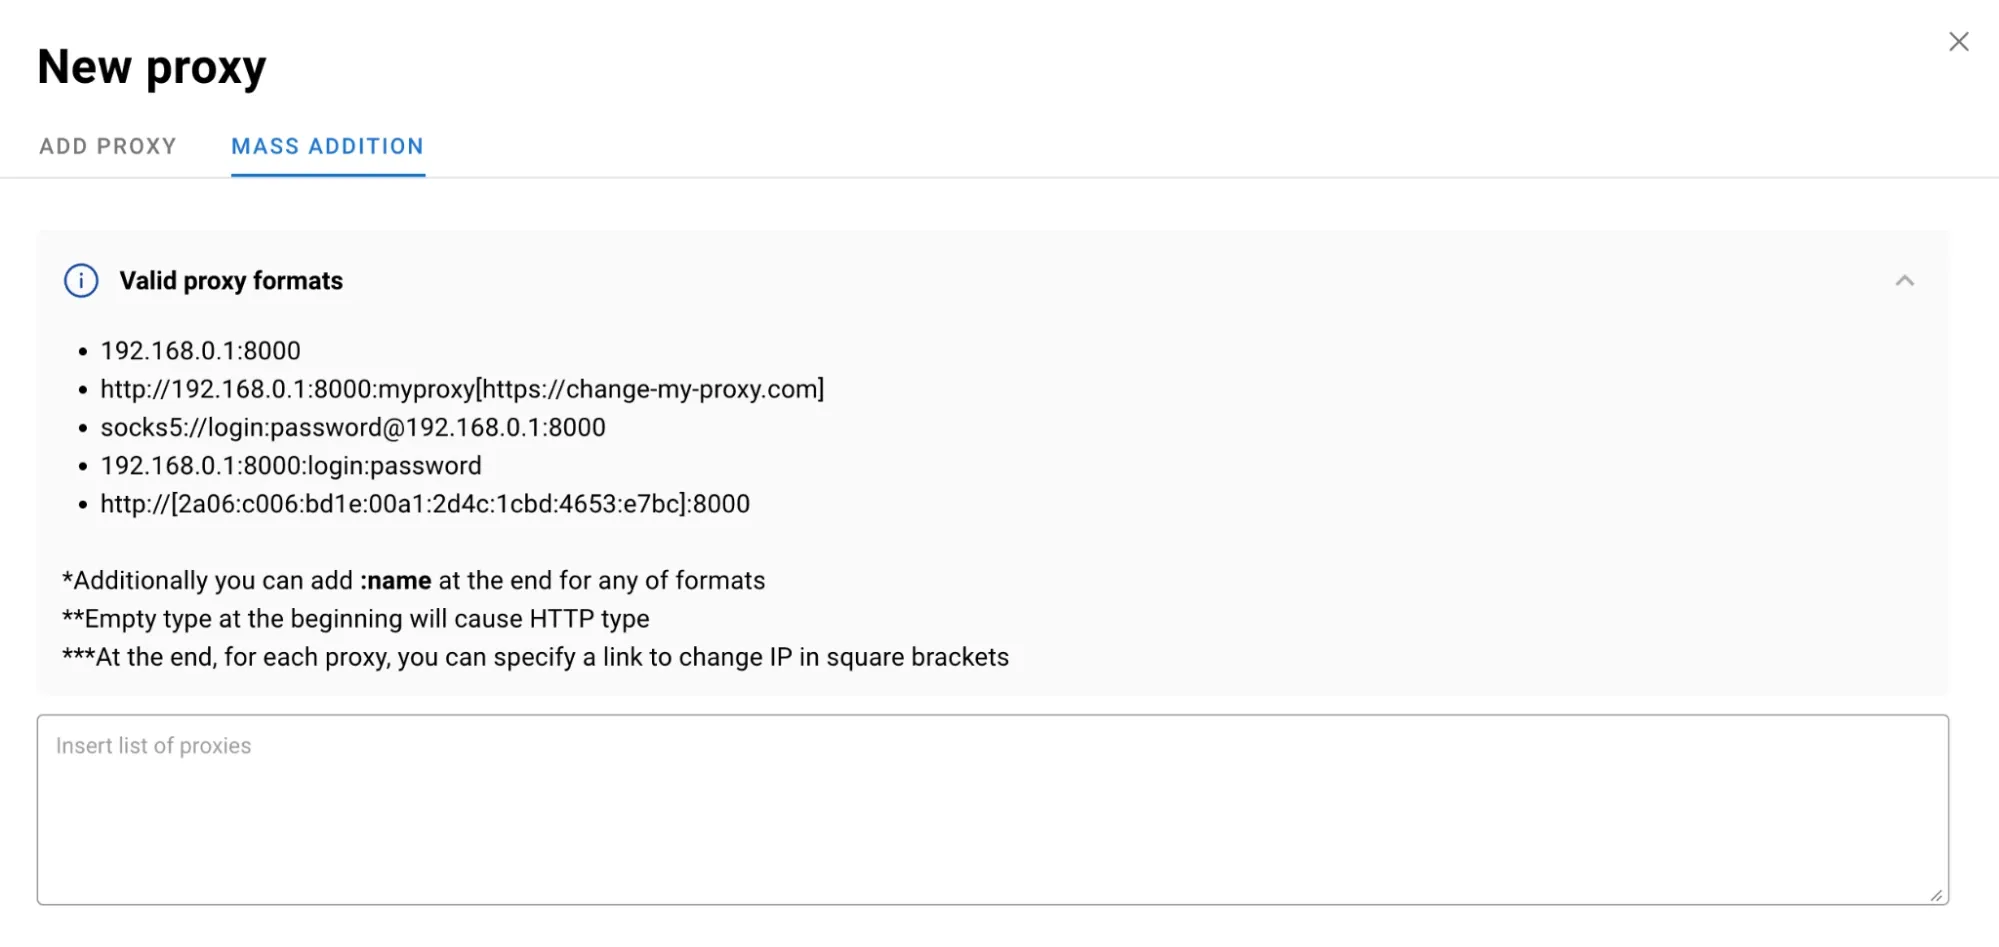Image resolution: width=1999 pixels, height=947 pixels.
Task: Select the MASS ADDITION tab
Action: 328,146
